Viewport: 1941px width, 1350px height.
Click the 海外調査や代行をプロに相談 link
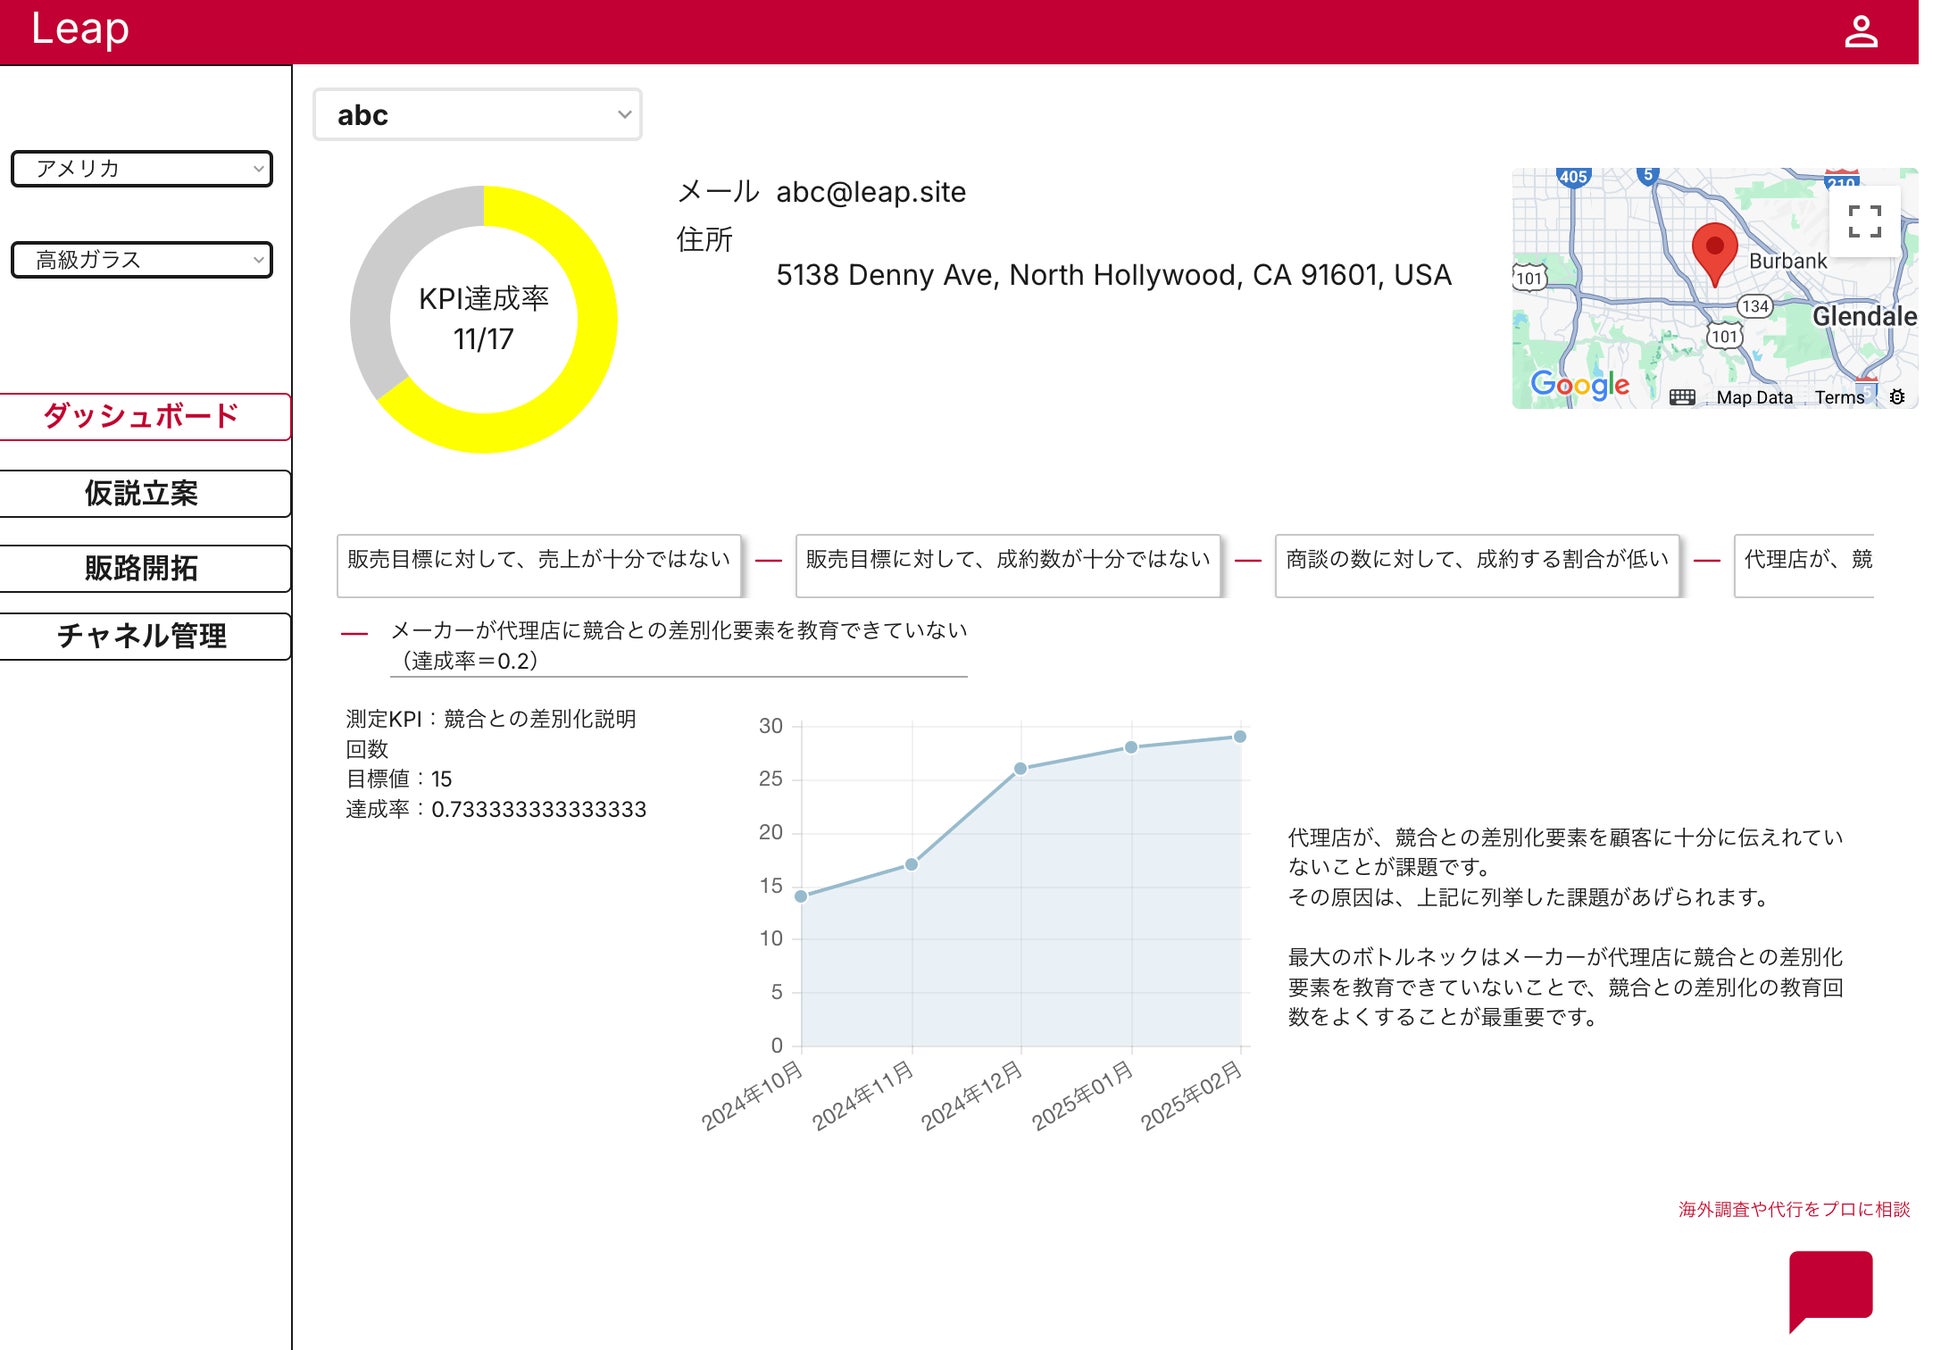(x=1793, y=1209)
